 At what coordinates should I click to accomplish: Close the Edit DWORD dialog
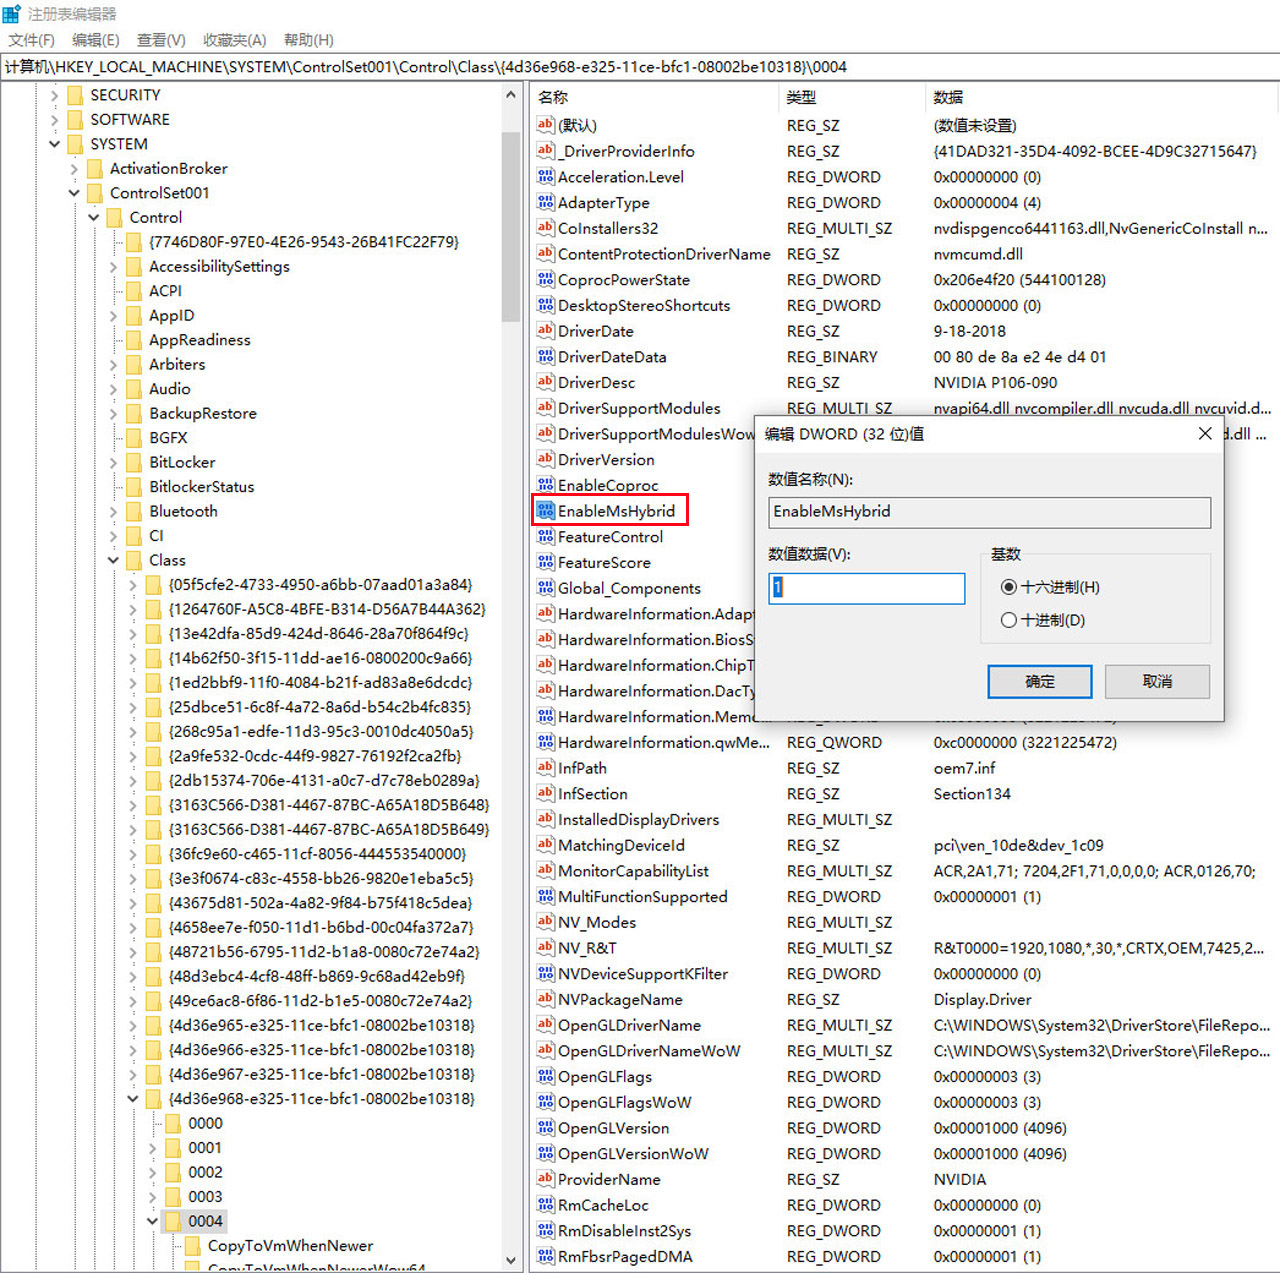(1205, 433)
